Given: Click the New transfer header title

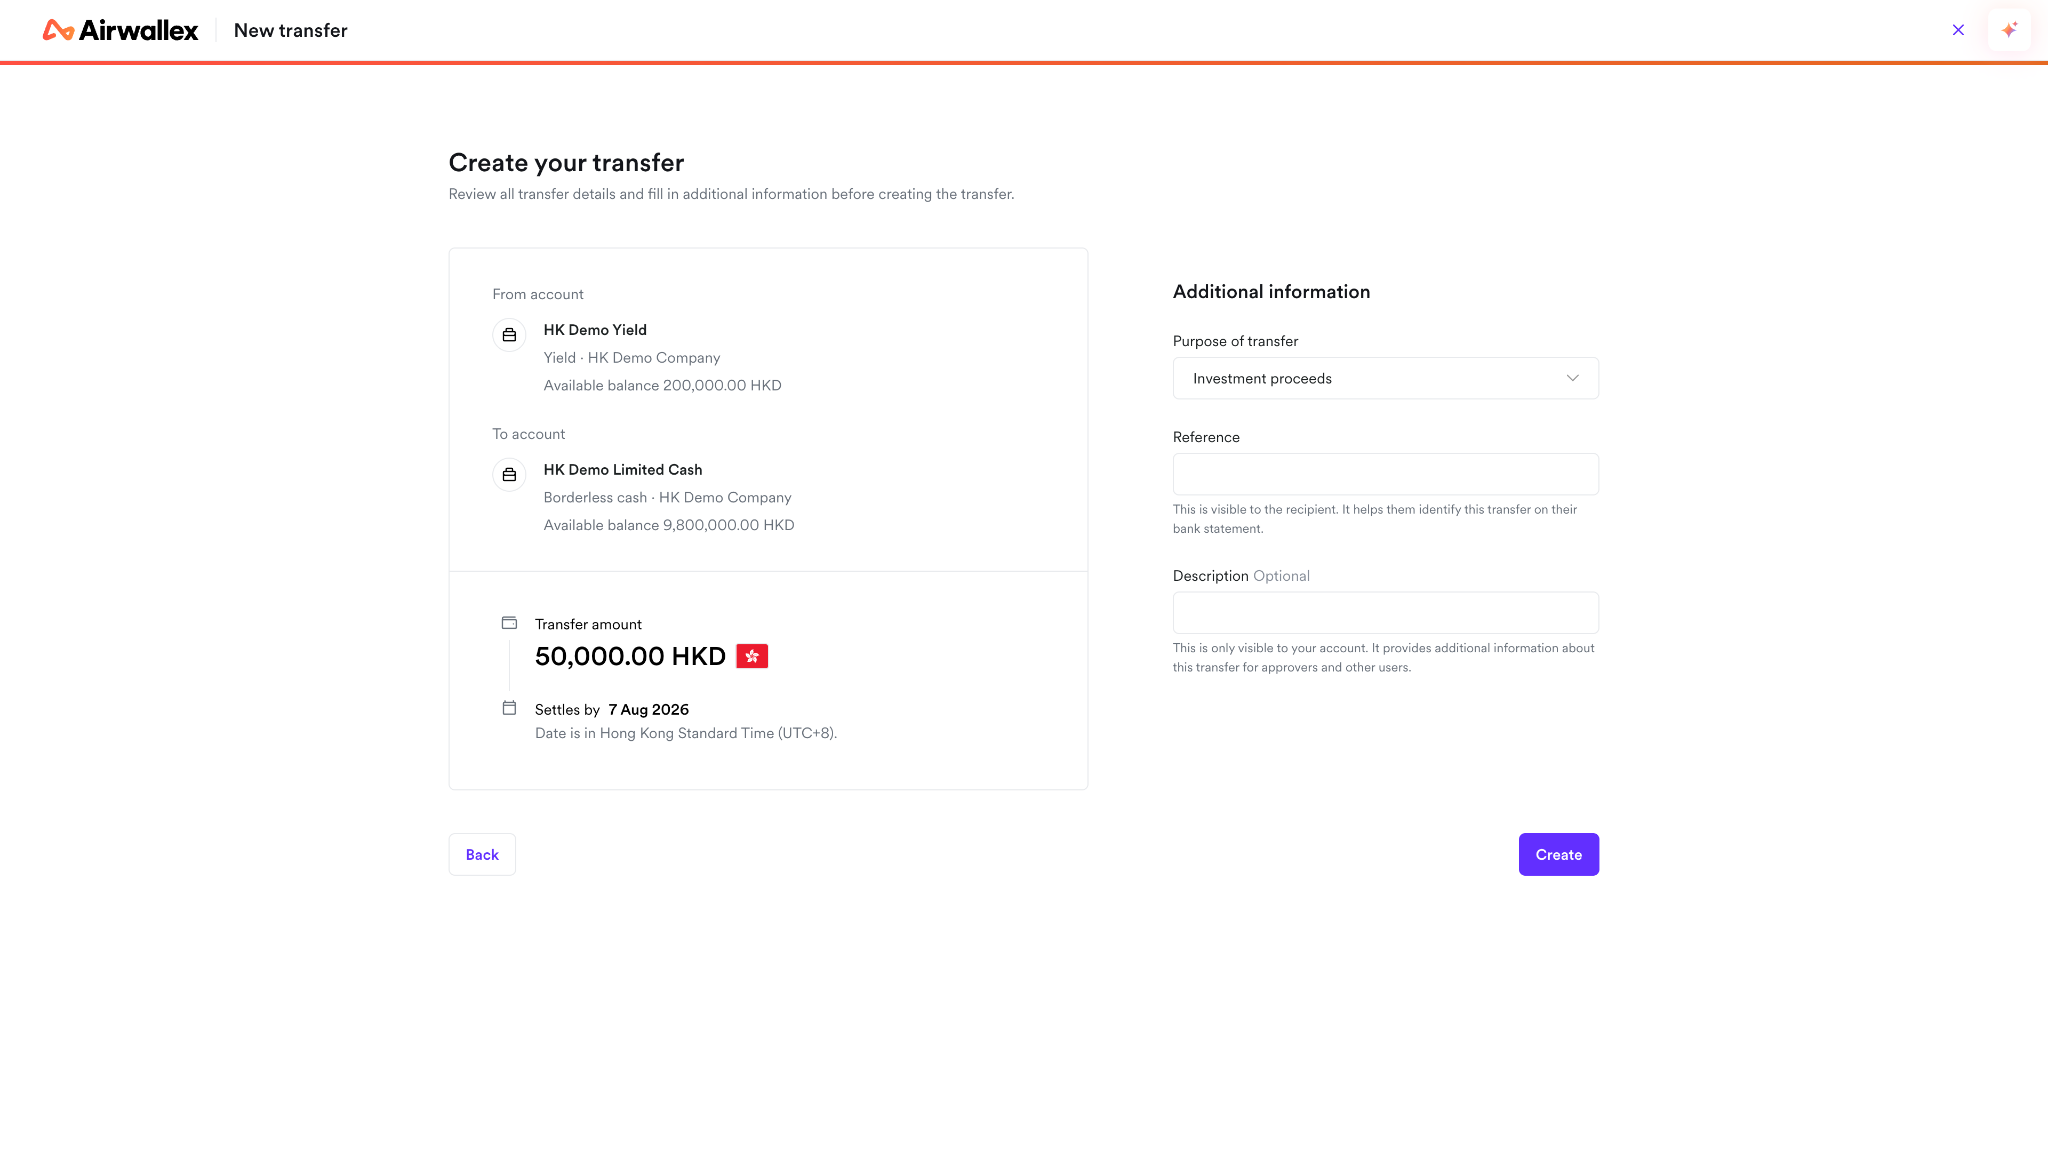Looking at the screenshot, I should (x=291, y=30).
